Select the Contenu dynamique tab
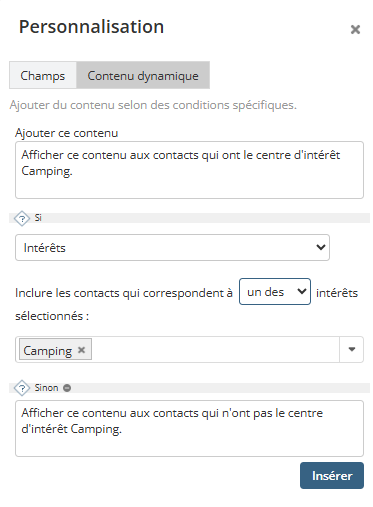Screen dimensions: 373x507 (x=143, y=75)
